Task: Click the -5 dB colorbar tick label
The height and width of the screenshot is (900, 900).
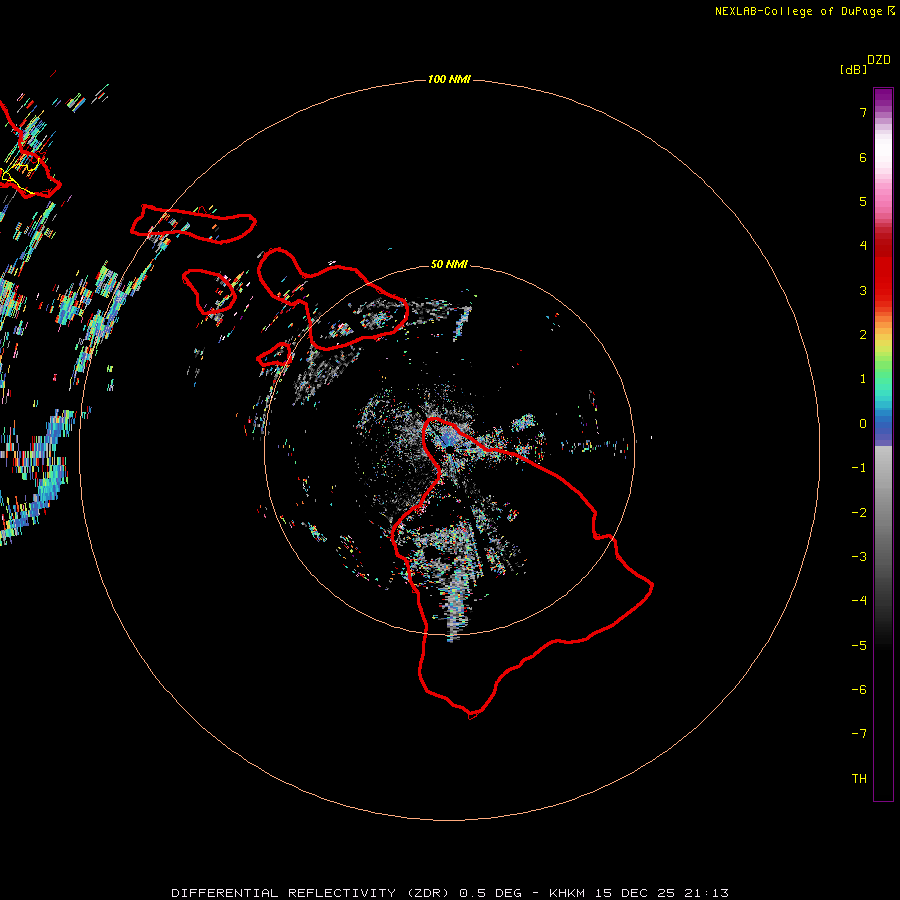Action: [x=859, y=646]
